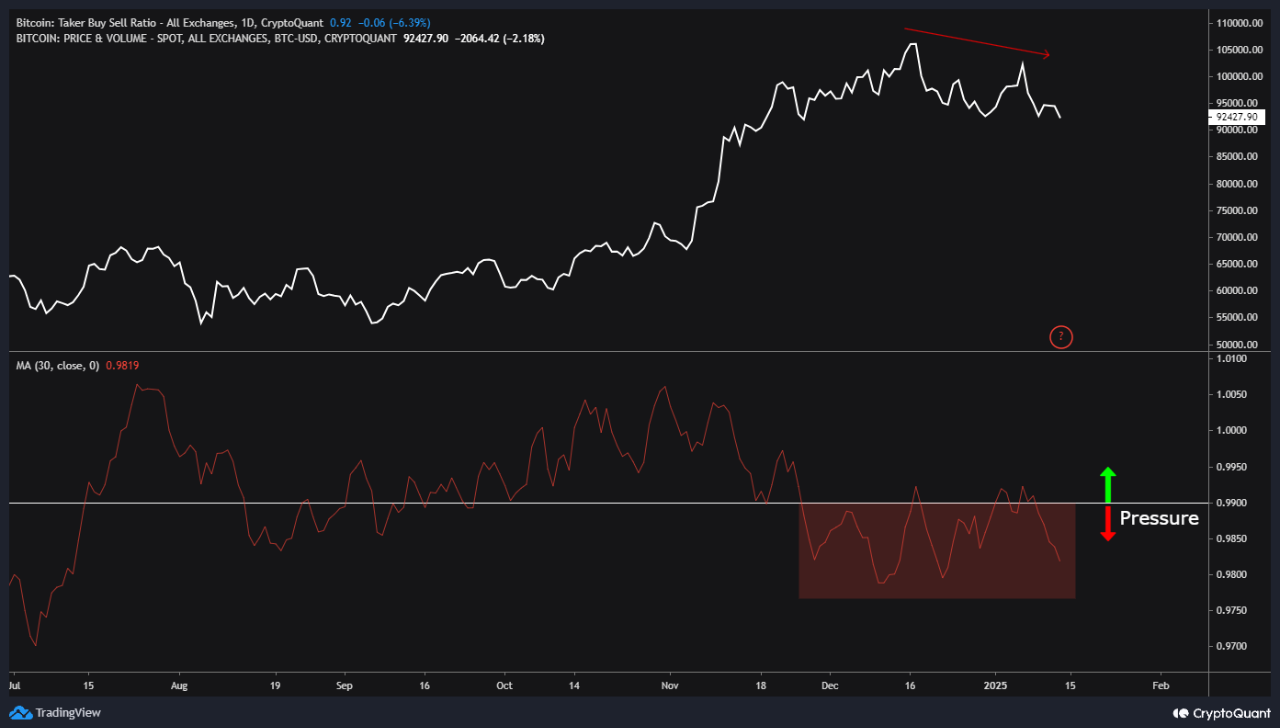Click the ratio value 0.92 in the legend
The width and height of the screenshot is (1280, 728).
tap(340, 22)
